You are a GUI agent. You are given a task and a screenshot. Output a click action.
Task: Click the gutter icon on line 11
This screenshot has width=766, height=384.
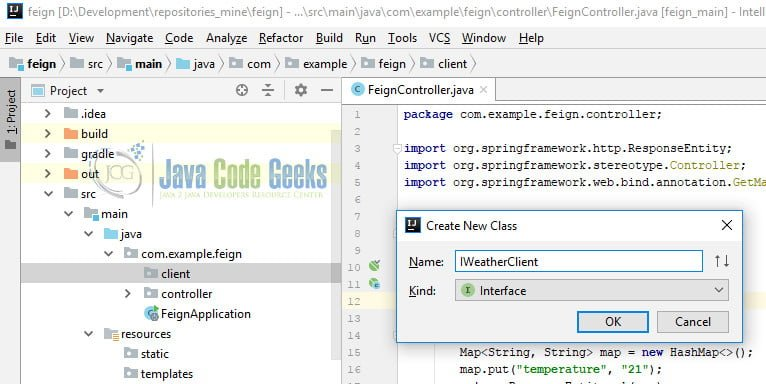(375, 283)
